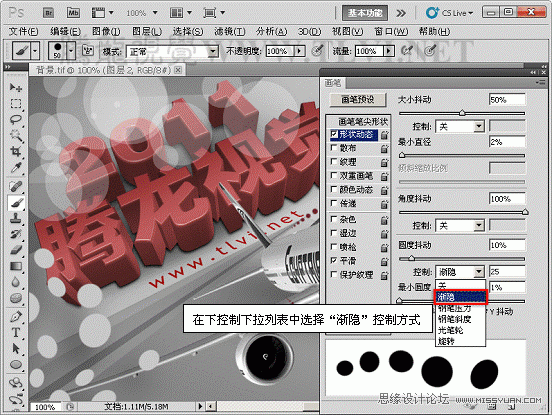Select the Crop tool
The image size is (552, 415).
pos(16,152)
